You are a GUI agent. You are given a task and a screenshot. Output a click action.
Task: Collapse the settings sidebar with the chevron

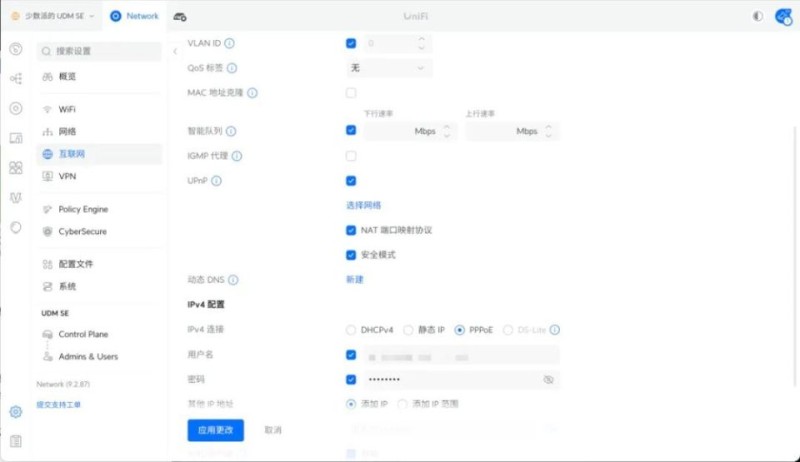175,50
